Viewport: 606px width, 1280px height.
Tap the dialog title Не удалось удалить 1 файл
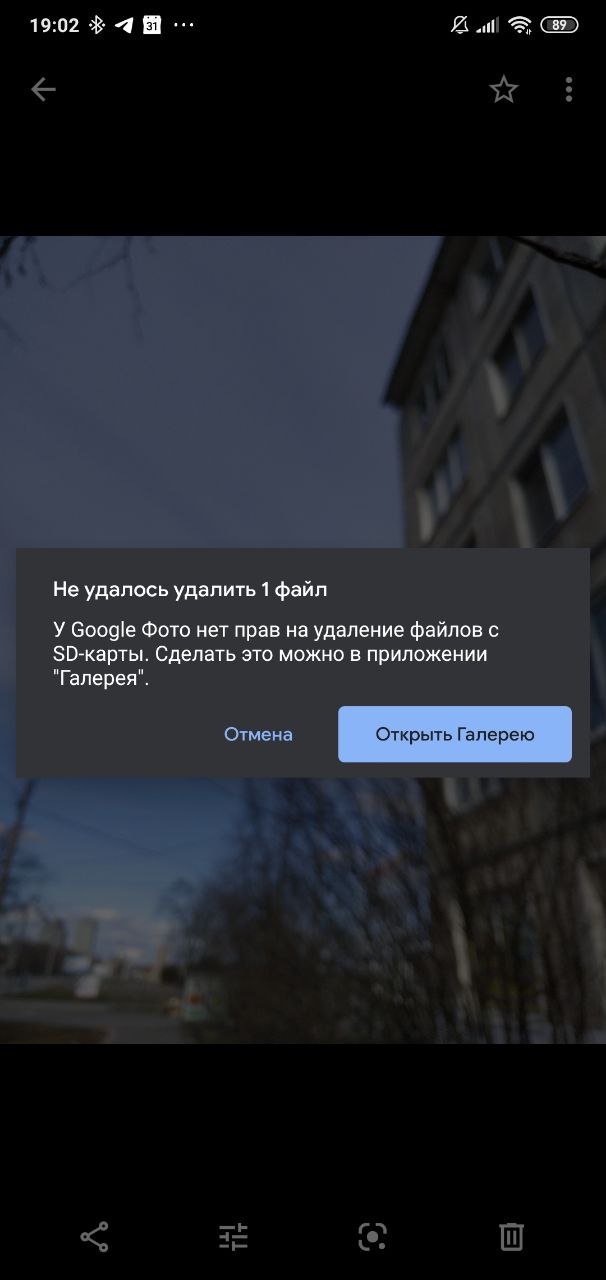190,589
